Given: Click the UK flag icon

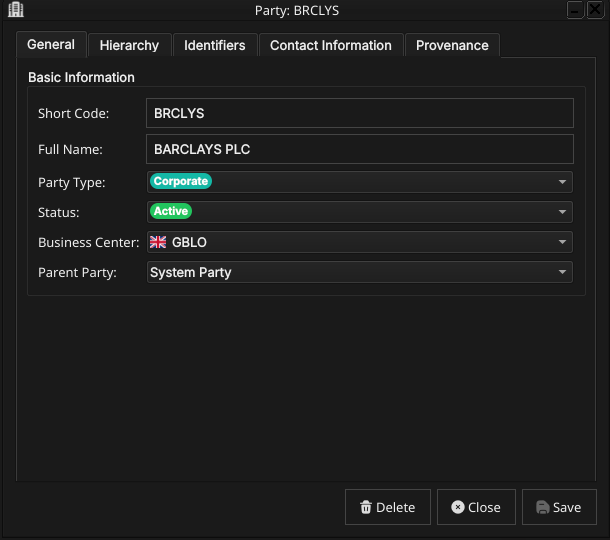Looking at the screenshot, I should [158, 242].
